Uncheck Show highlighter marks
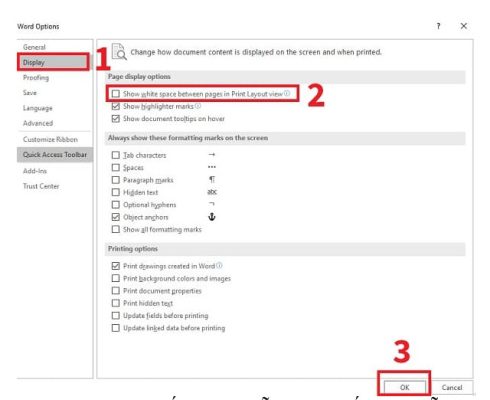 point(116,106)
